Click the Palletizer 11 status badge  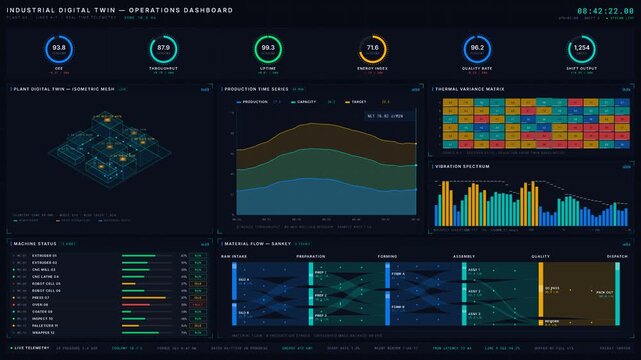[x=198, y=326]
